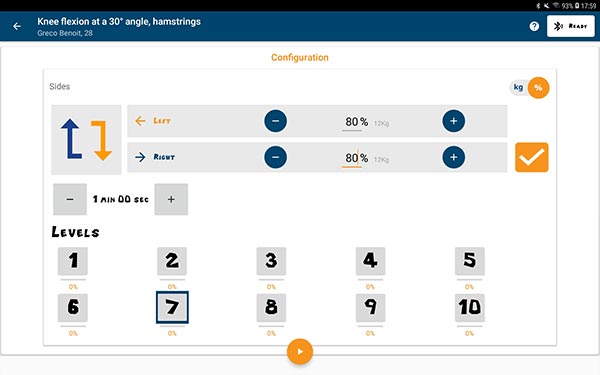The height and width of the screenshot is (375, 600).
Task: Select the % unit toggle
Action: point(538,88)
